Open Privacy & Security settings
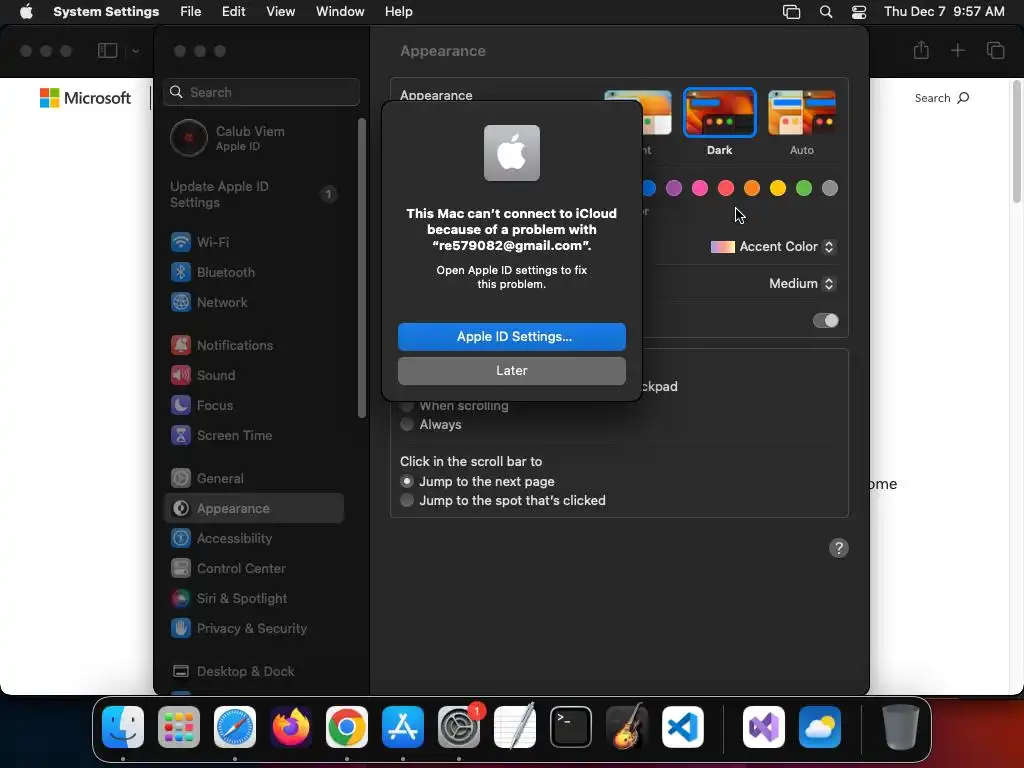 253,629
